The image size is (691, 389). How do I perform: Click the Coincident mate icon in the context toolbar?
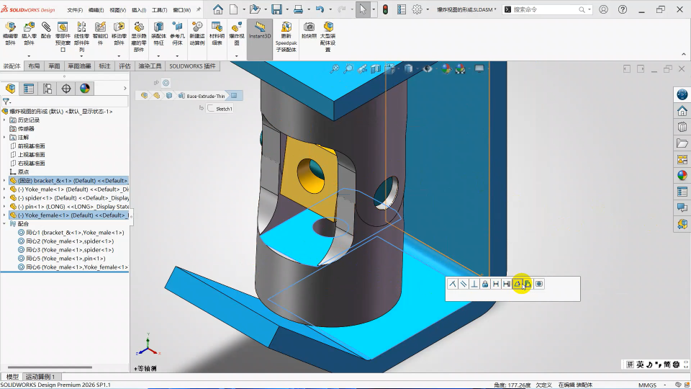[453, 284]
